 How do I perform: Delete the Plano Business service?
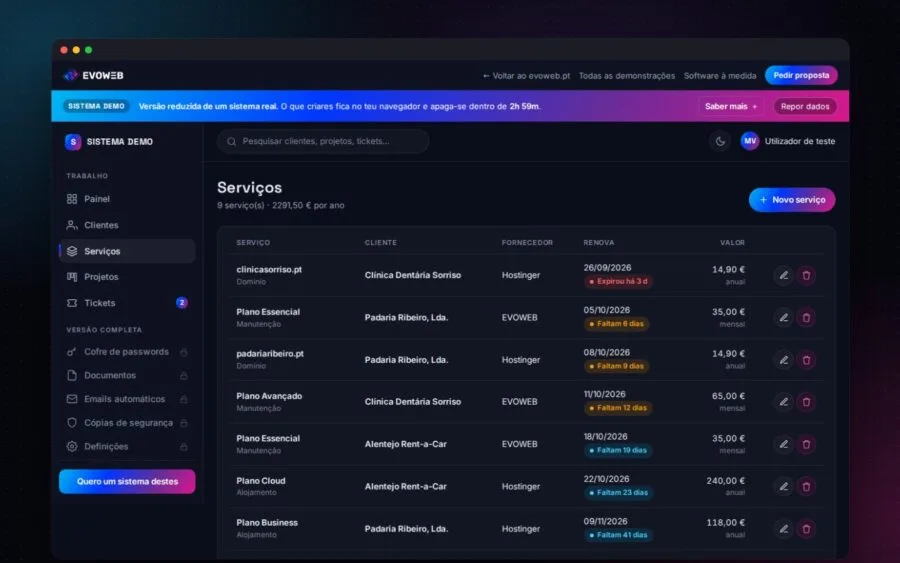(x=806, y=529)
